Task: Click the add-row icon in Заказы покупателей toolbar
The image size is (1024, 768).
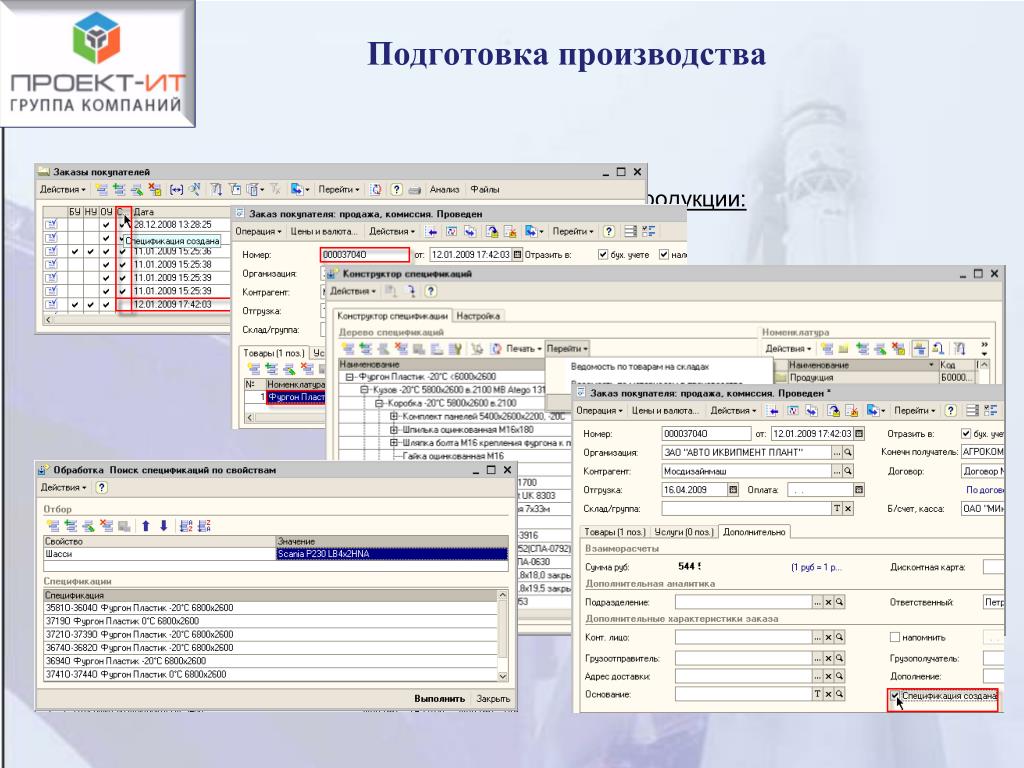Action: [101, 189]
